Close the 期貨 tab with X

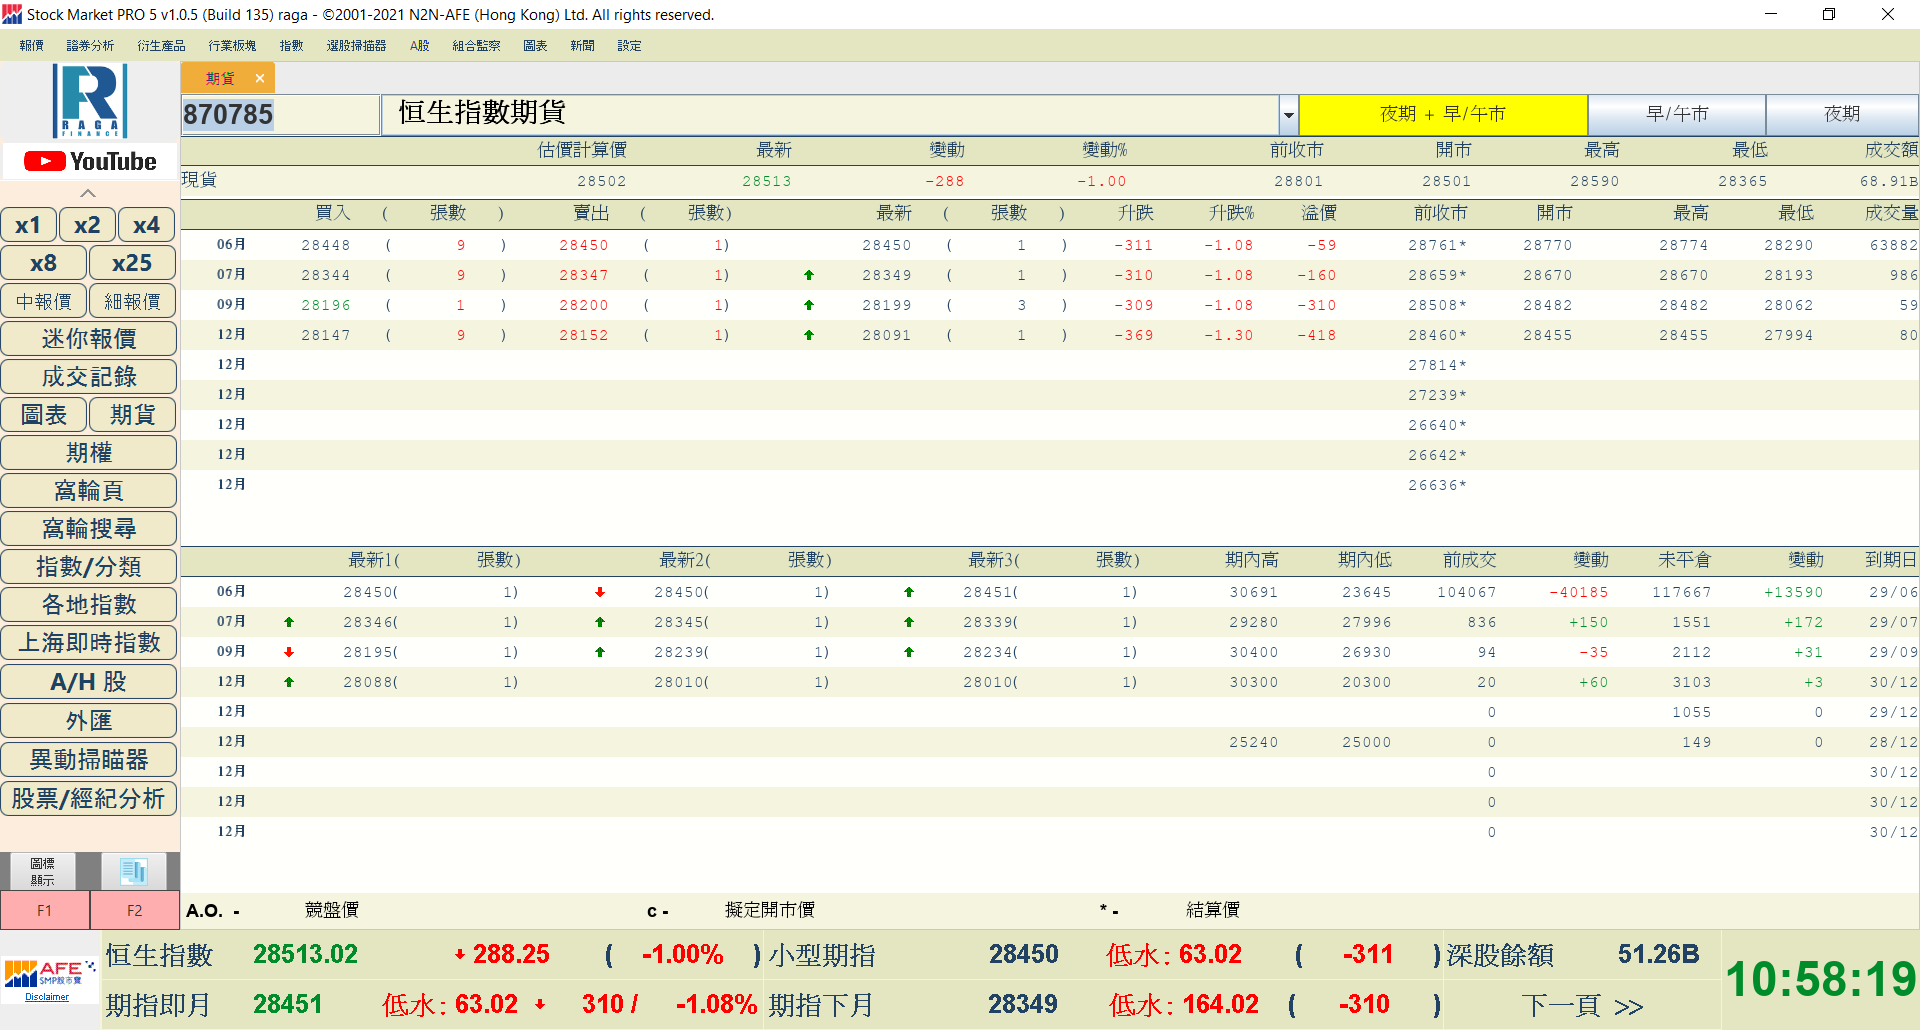(260, 78)
